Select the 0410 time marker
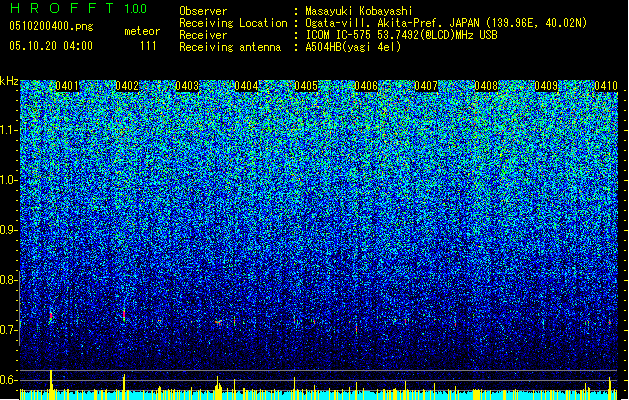 click(606, 86)
